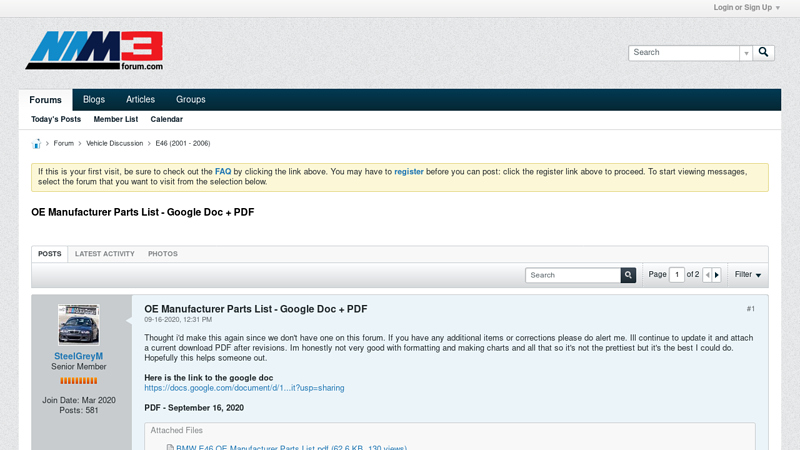
Task: Click the SteelGreyM username link
Action: pyautogui.click(x=78, y=356)
